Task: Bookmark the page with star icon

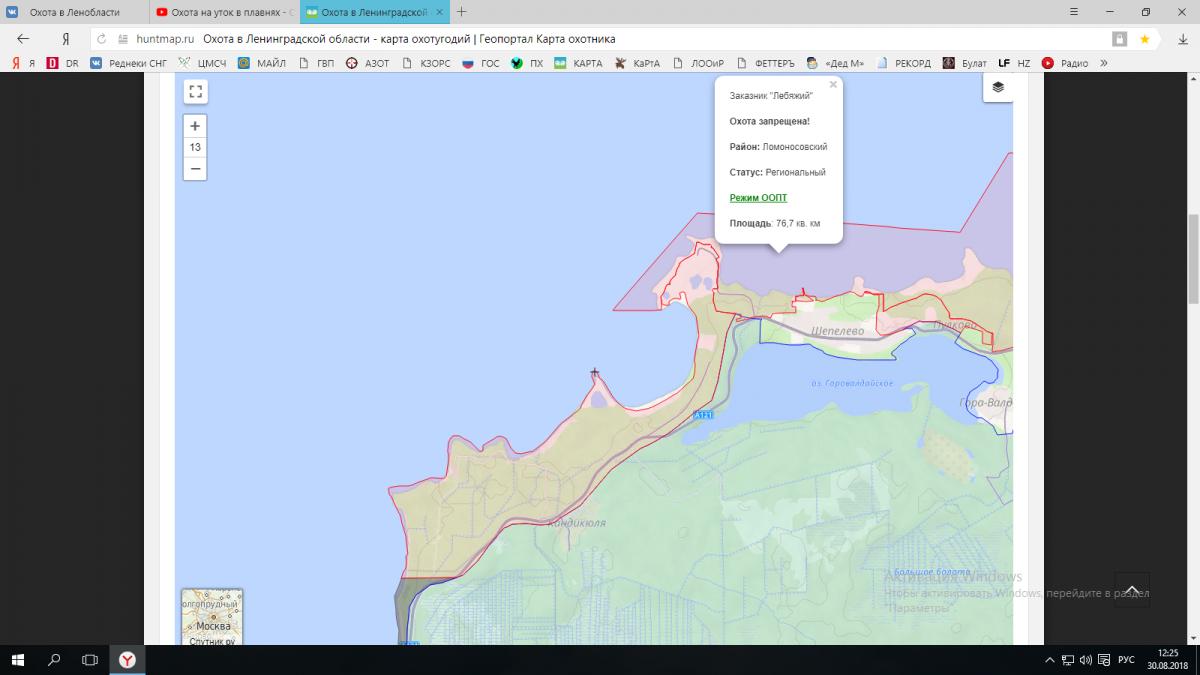Action: [1144, 39]
